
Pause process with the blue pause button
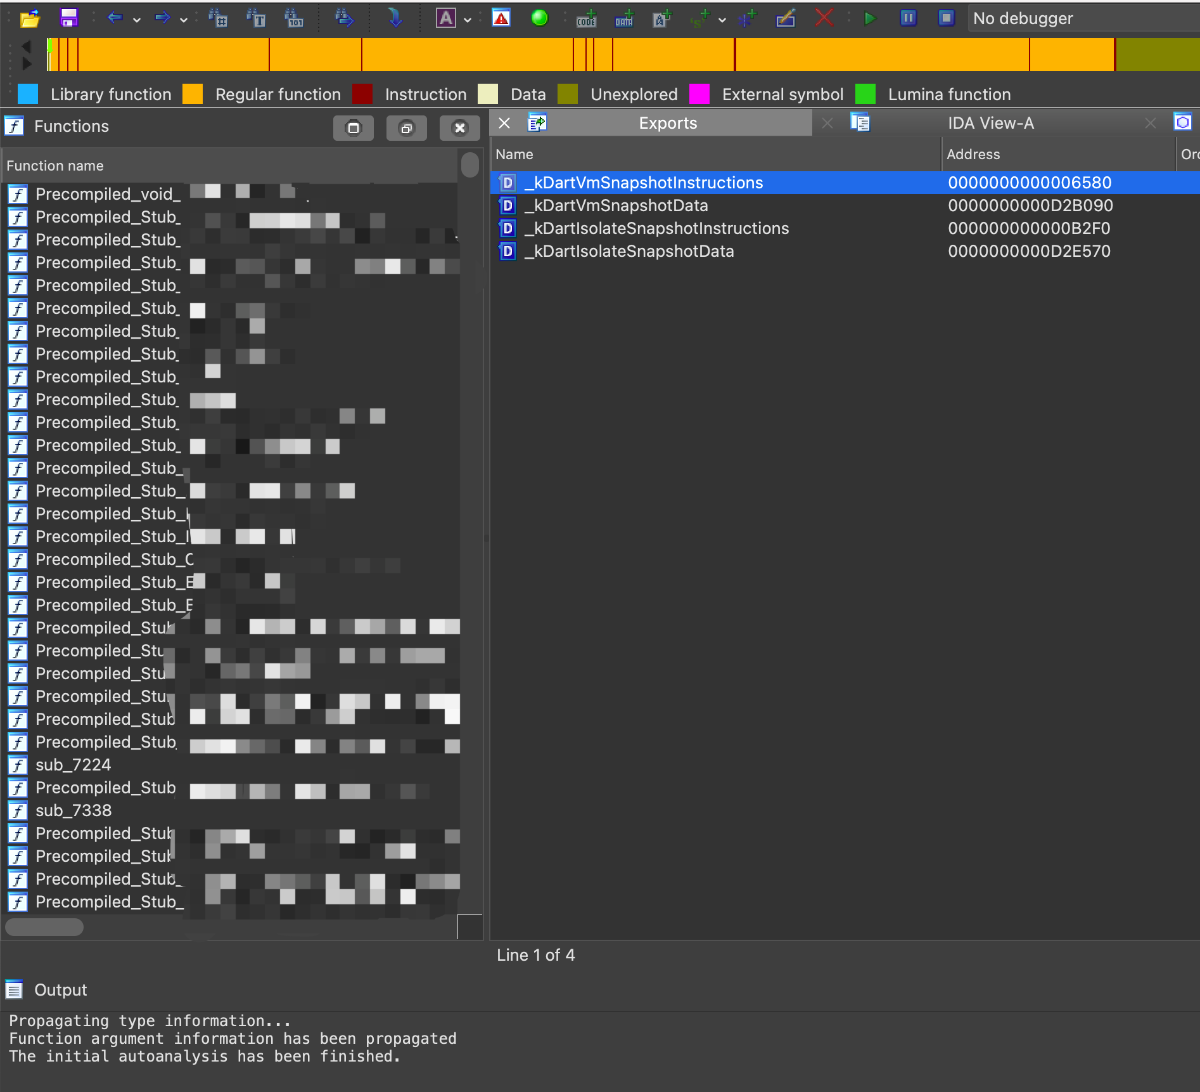pos(908,18)
